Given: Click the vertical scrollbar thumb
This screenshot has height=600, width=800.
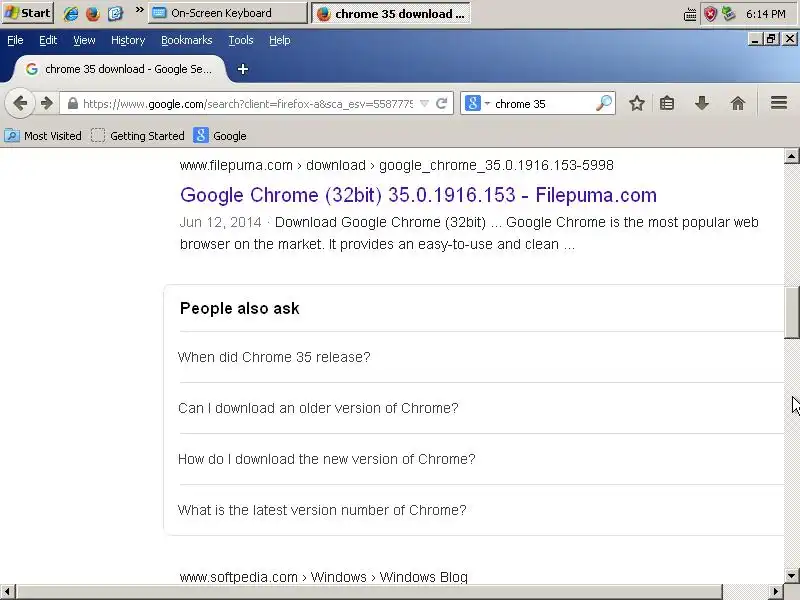Looking at the screenshot, I should 791,313.
